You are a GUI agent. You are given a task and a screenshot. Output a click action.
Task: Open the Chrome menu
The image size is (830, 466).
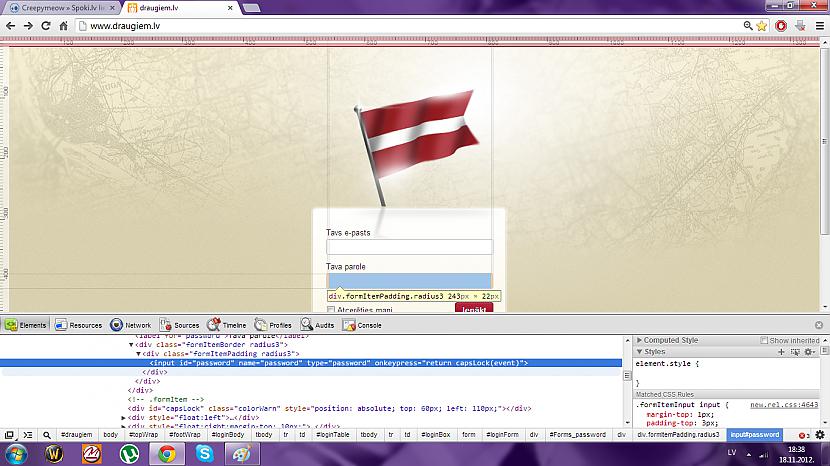point(819,26)
